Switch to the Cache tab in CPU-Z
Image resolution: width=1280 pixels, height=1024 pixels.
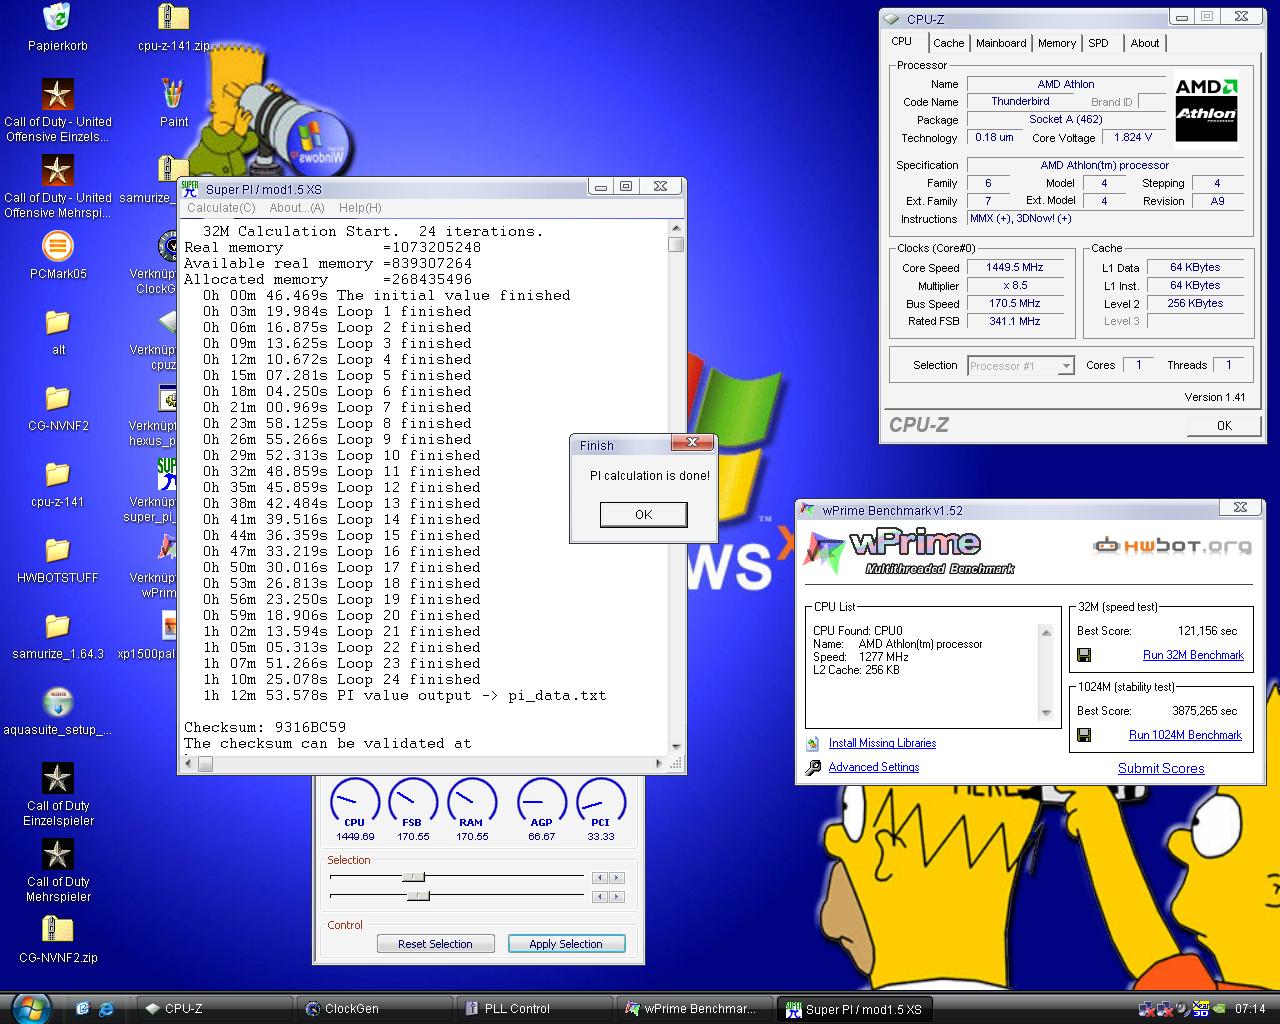[948, 43]
